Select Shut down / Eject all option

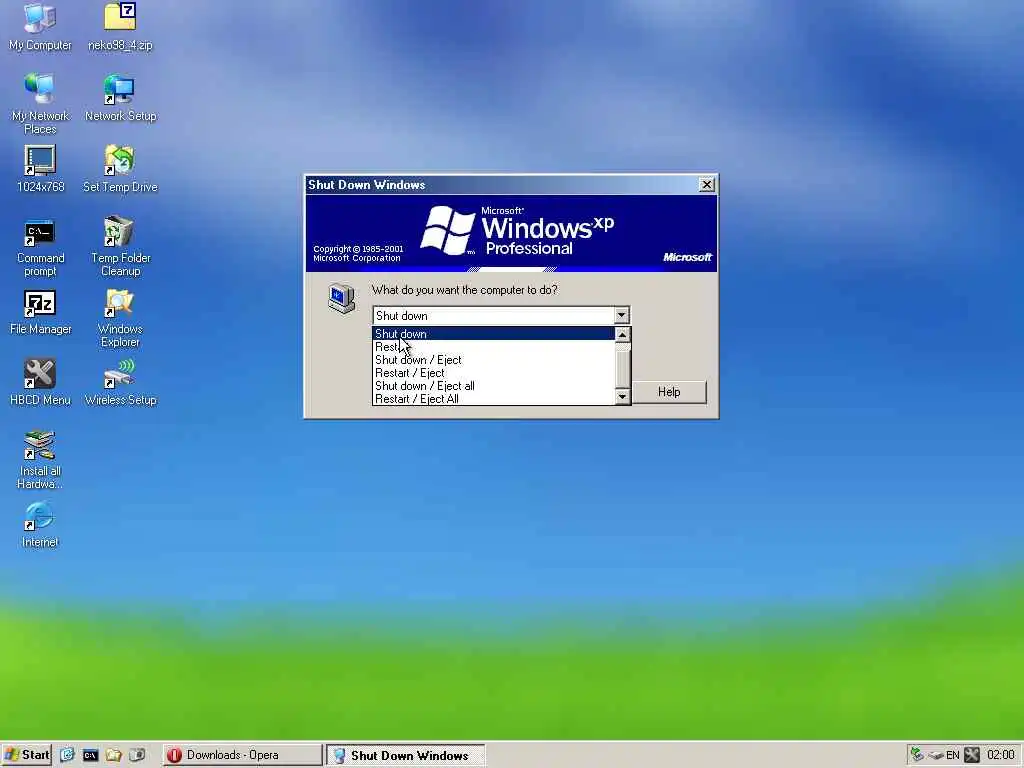pos(493,386)
